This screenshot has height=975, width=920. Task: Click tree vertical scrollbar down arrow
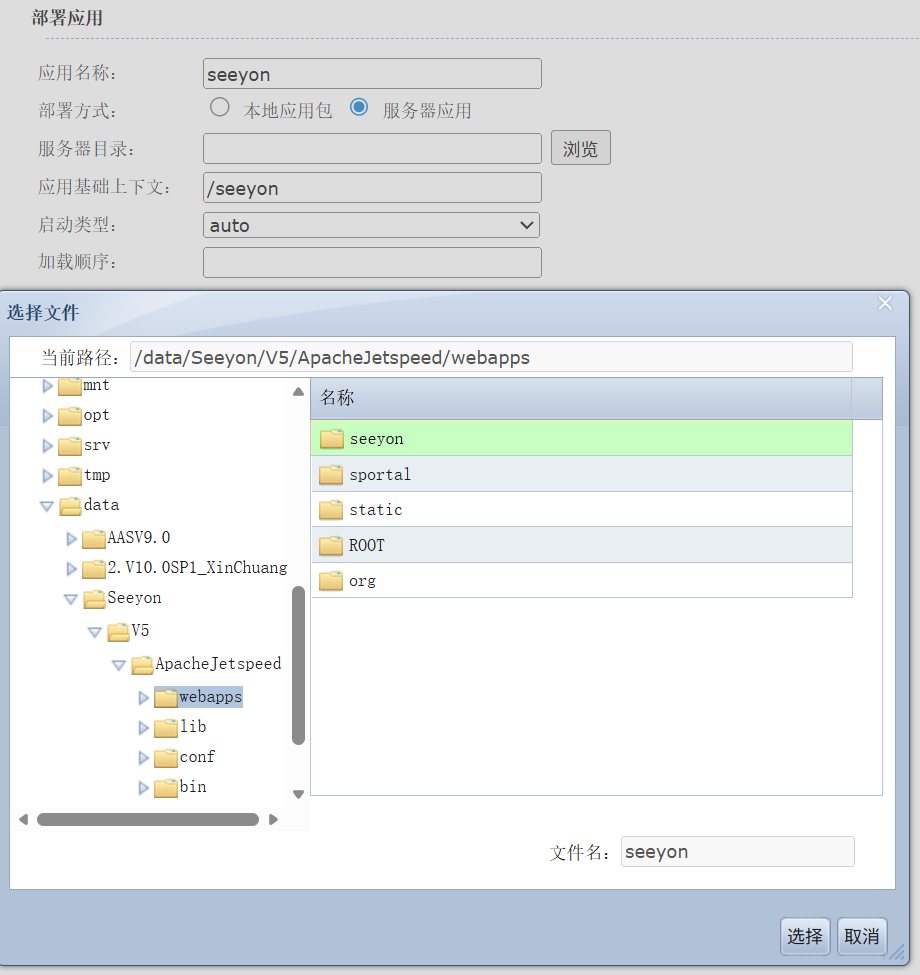pyautogui.click(x=298, y=794)
